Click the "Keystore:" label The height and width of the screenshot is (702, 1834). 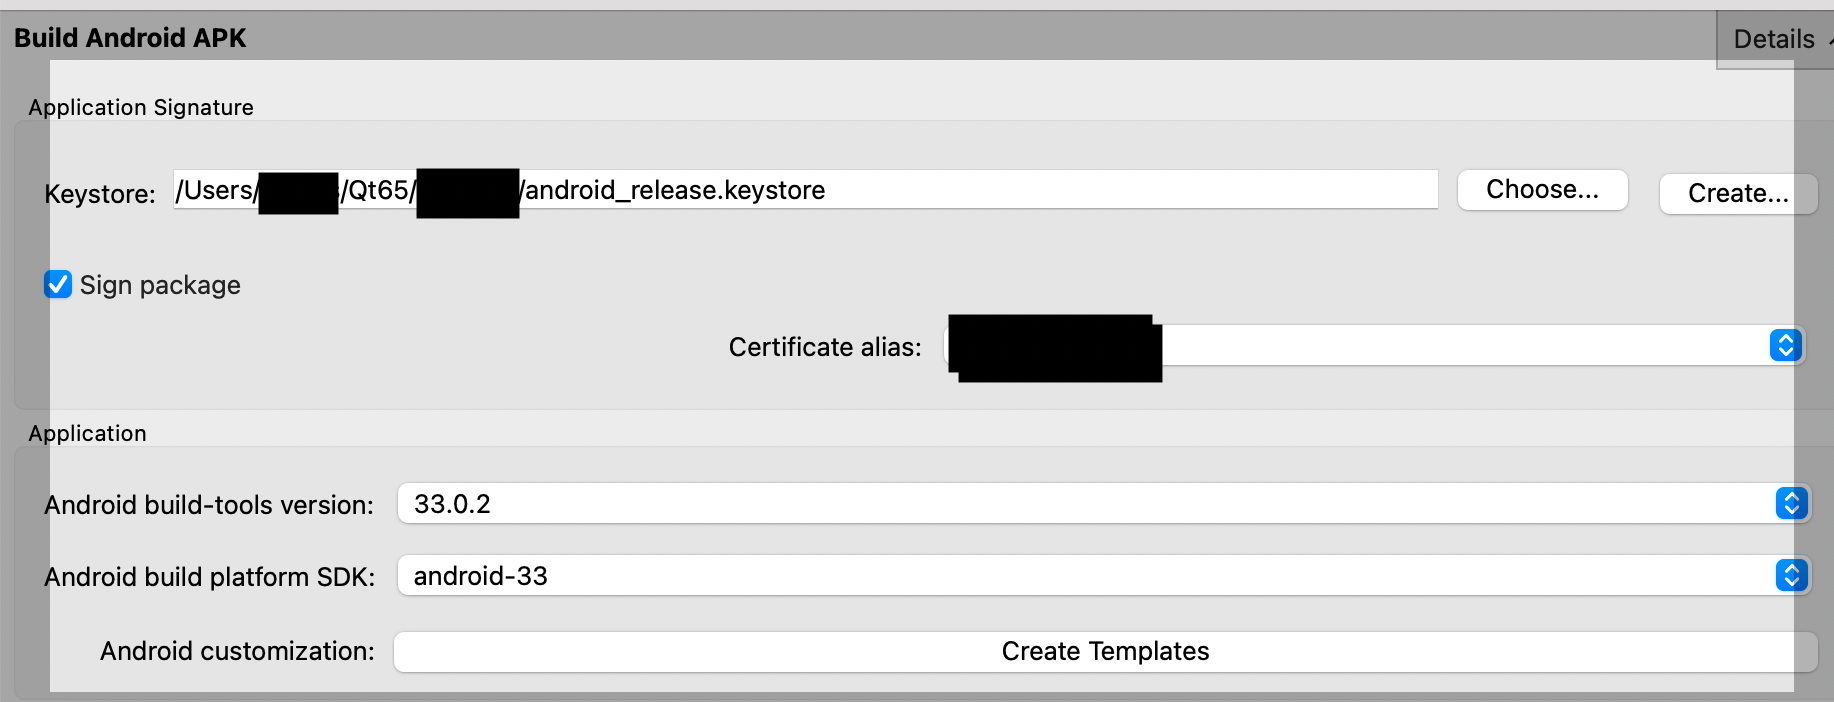click(x=100, y=194)
